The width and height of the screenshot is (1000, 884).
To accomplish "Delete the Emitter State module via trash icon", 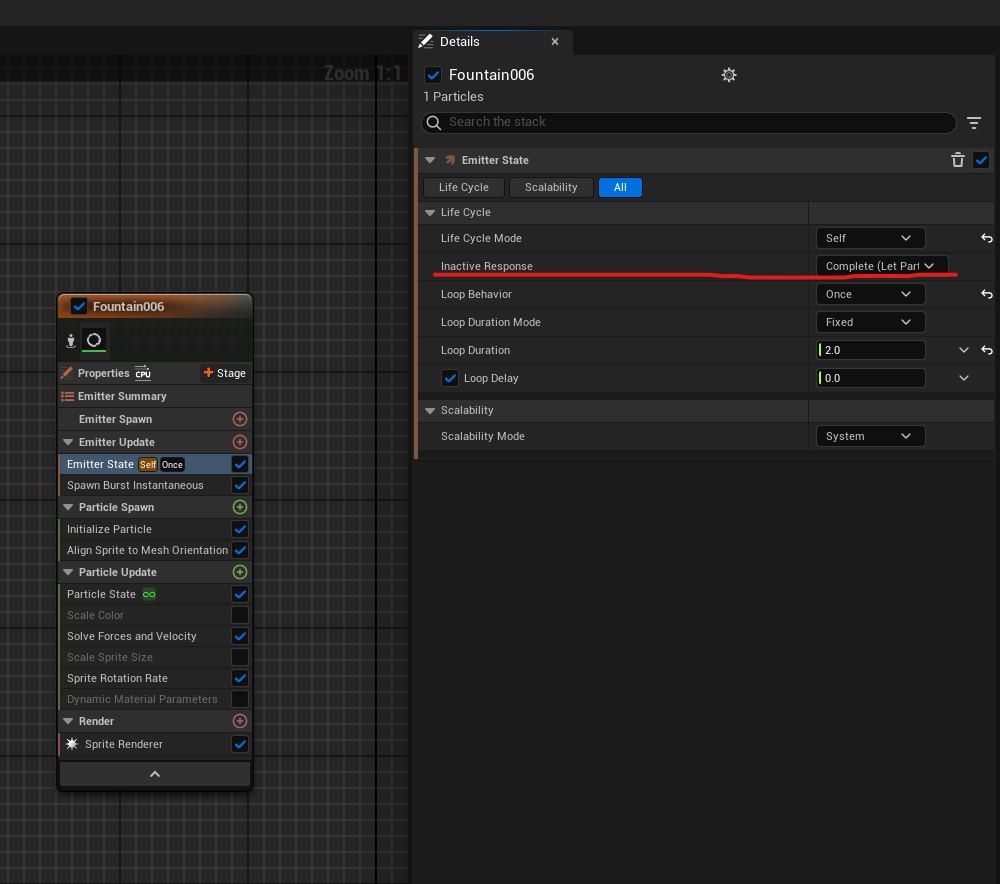I will pyautogui.click(x=957, y=160).
